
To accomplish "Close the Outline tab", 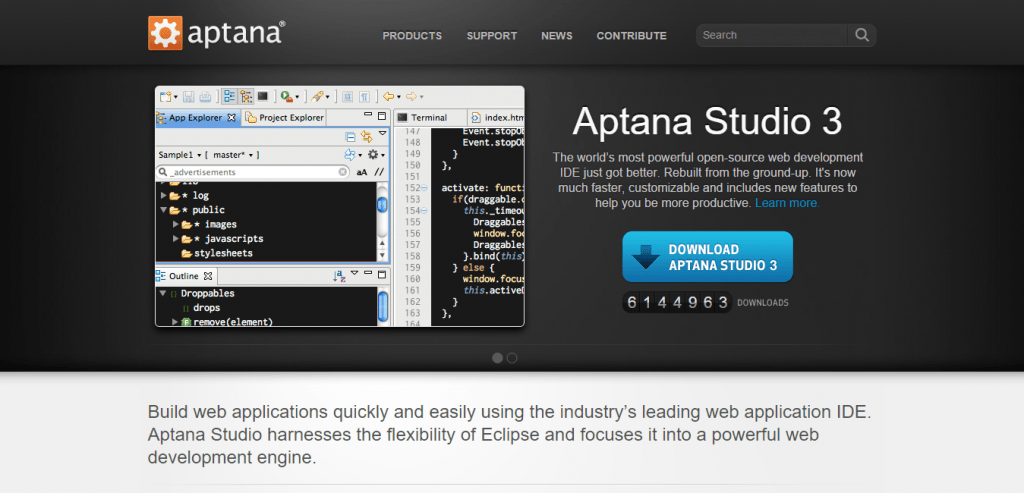I will coord(208,276).
